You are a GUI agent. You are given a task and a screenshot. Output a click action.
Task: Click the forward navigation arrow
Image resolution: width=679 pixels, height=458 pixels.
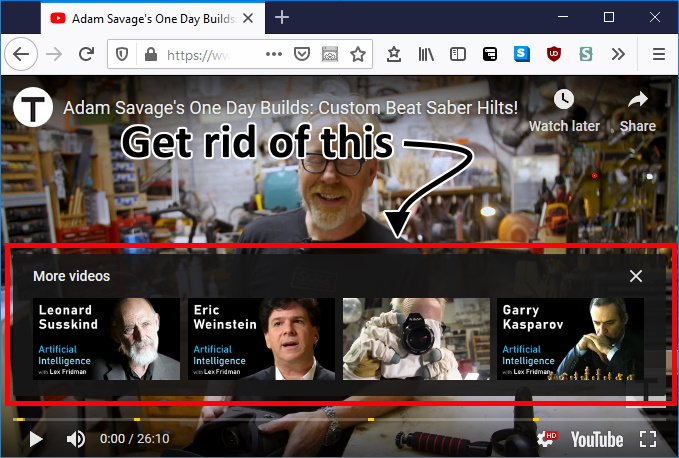point(54,54)
